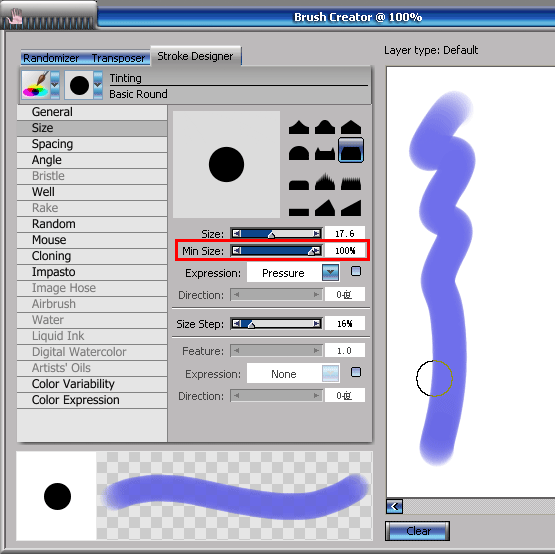Screen dimensions: 555x554
Task: Select the notched tip profile icon
Action: pos(325,154)
